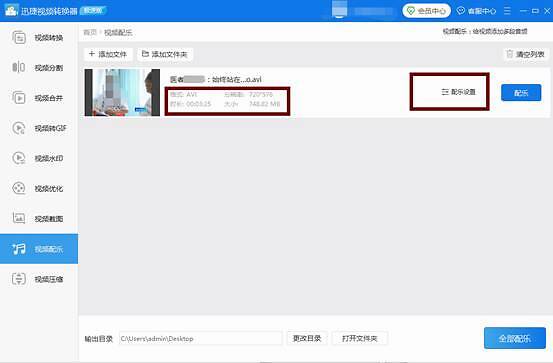Click the 添加文件 add file button

click(x=108, y=54)
